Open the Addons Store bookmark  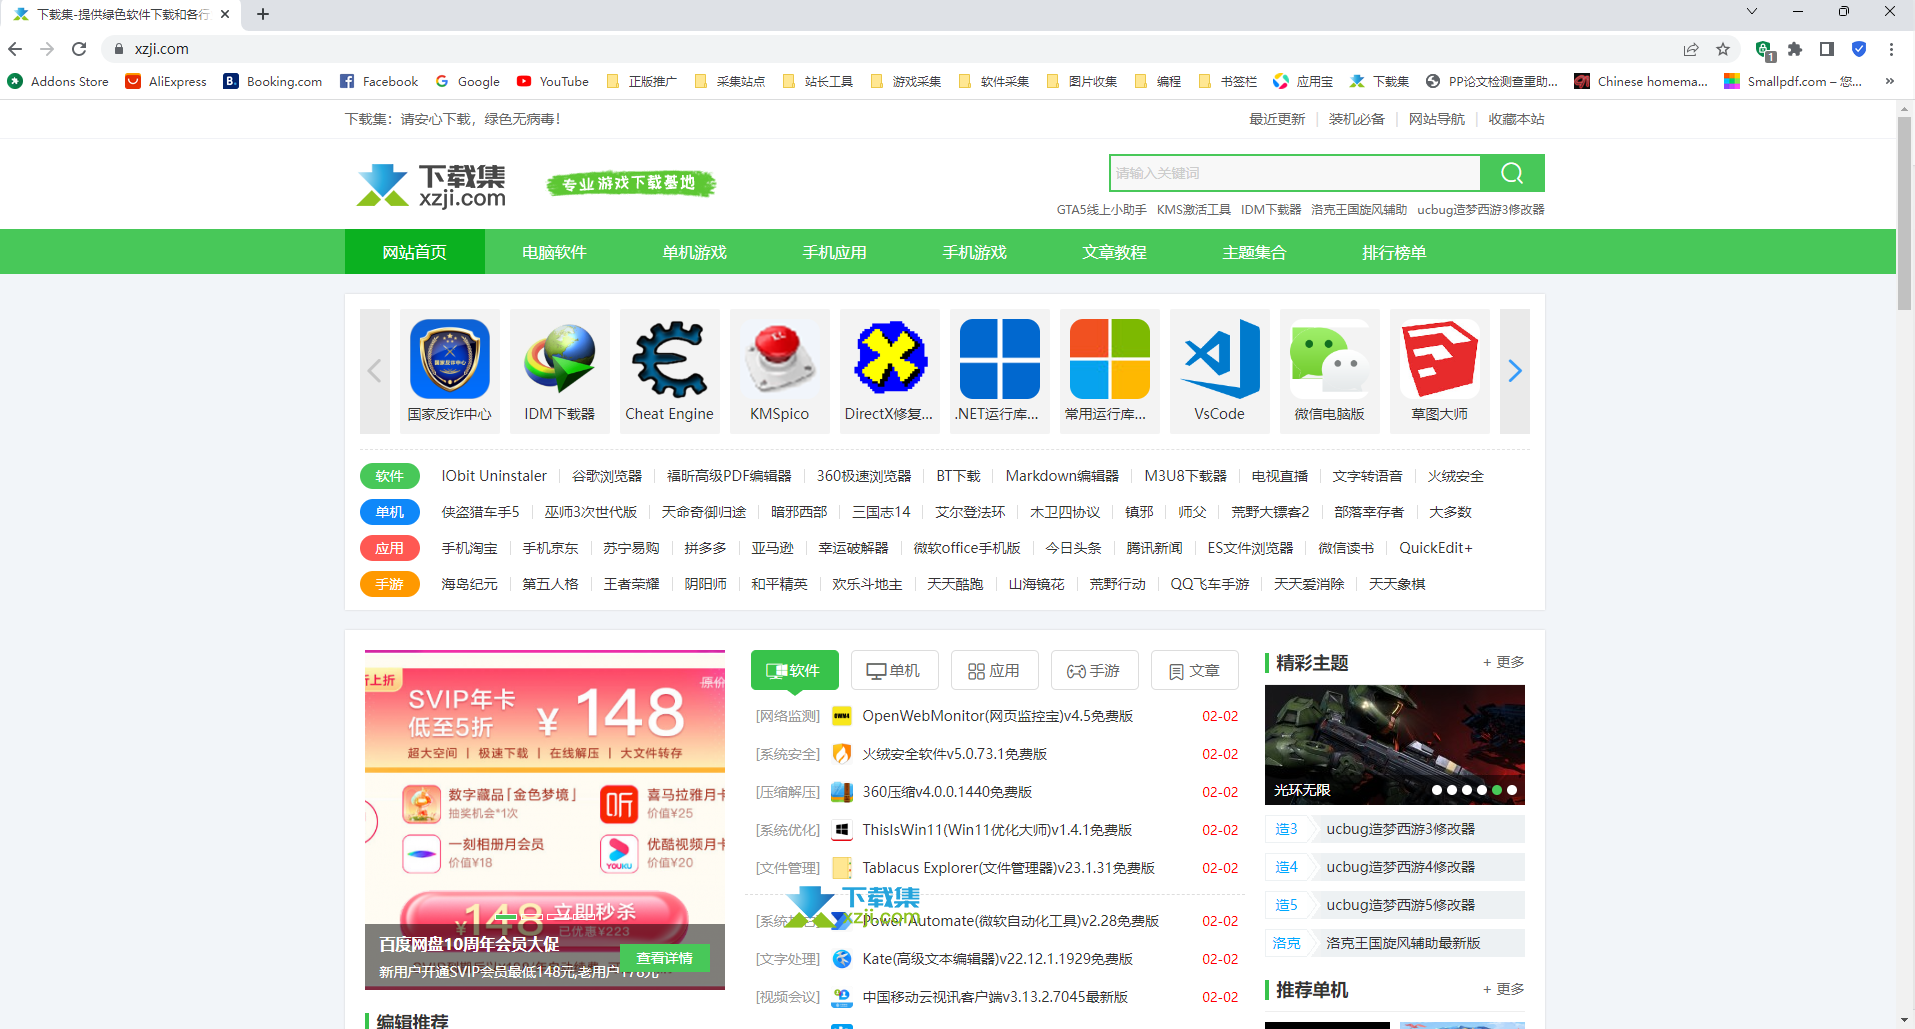(x=58, y=81)
